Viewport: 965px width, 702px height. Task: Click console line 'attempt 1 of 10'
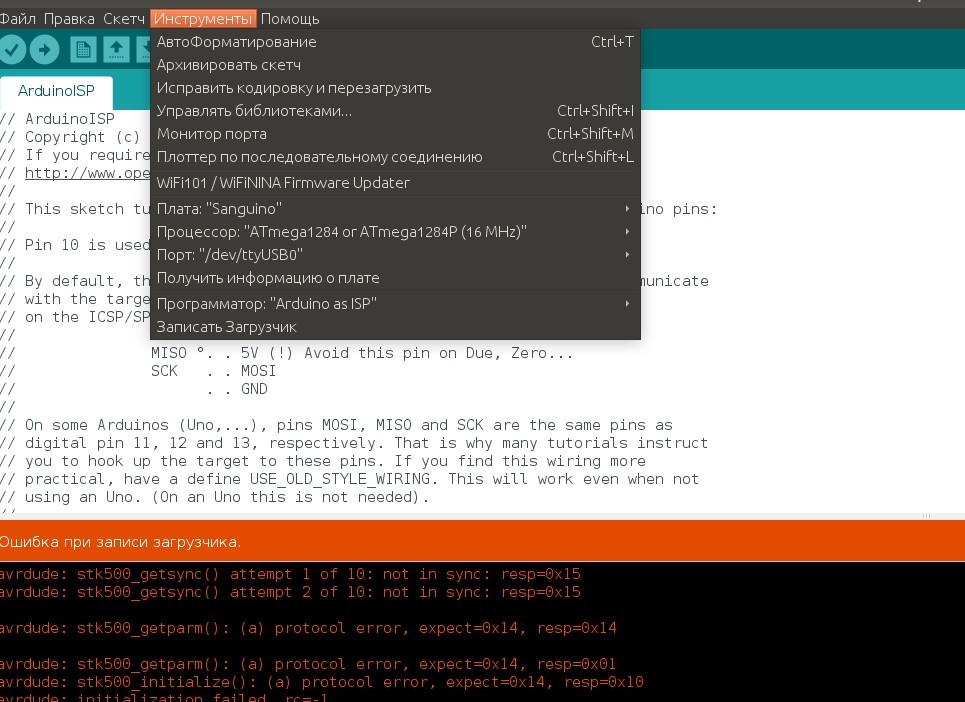[x=290, y=574]
